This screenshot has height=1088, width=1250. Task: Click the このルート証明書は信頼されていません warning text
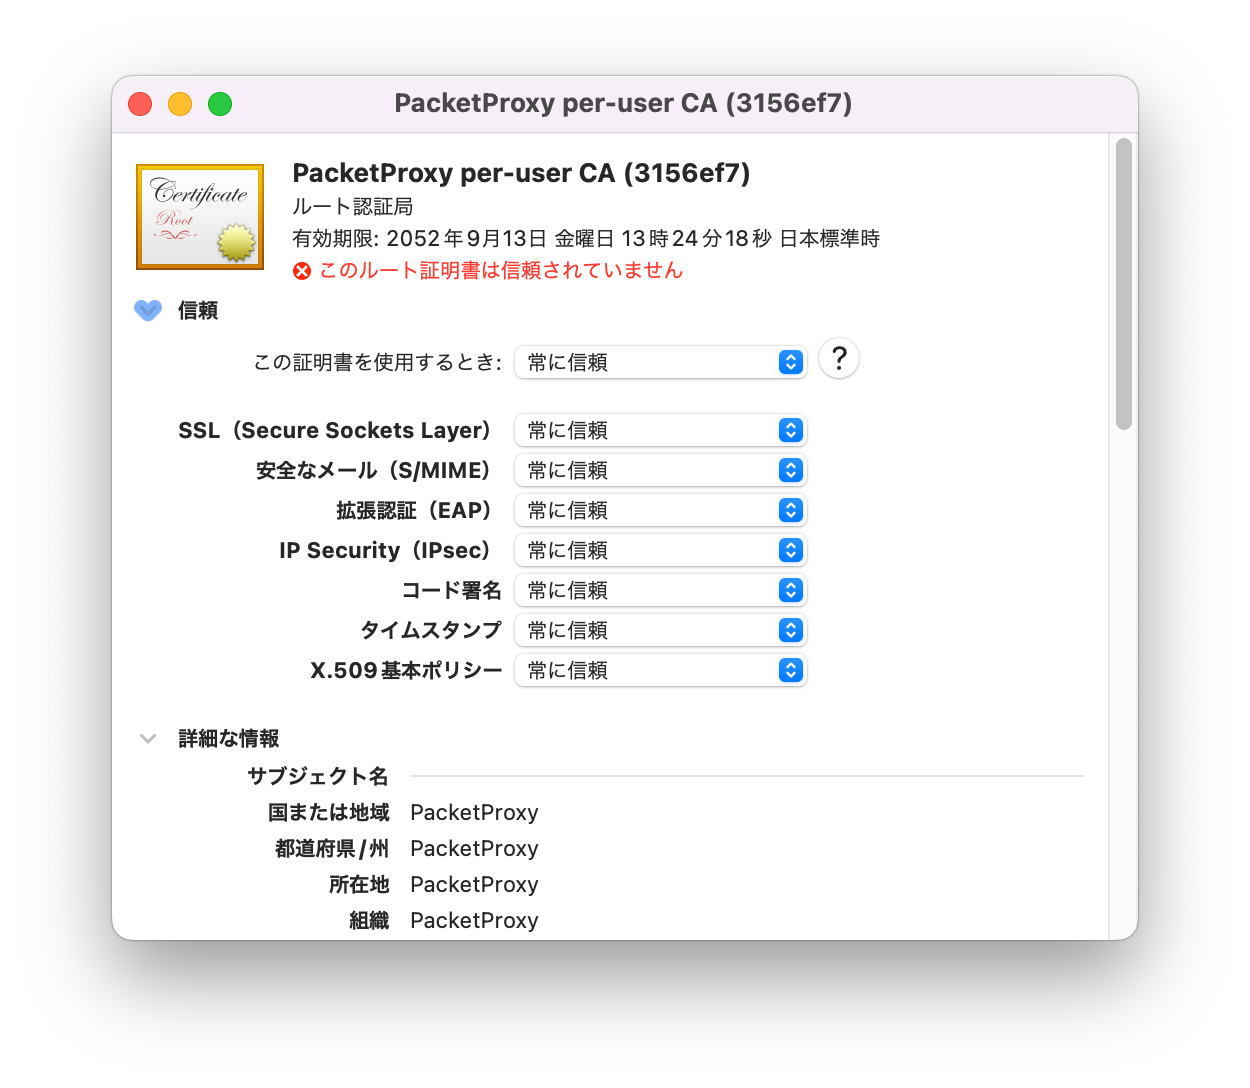501,270
